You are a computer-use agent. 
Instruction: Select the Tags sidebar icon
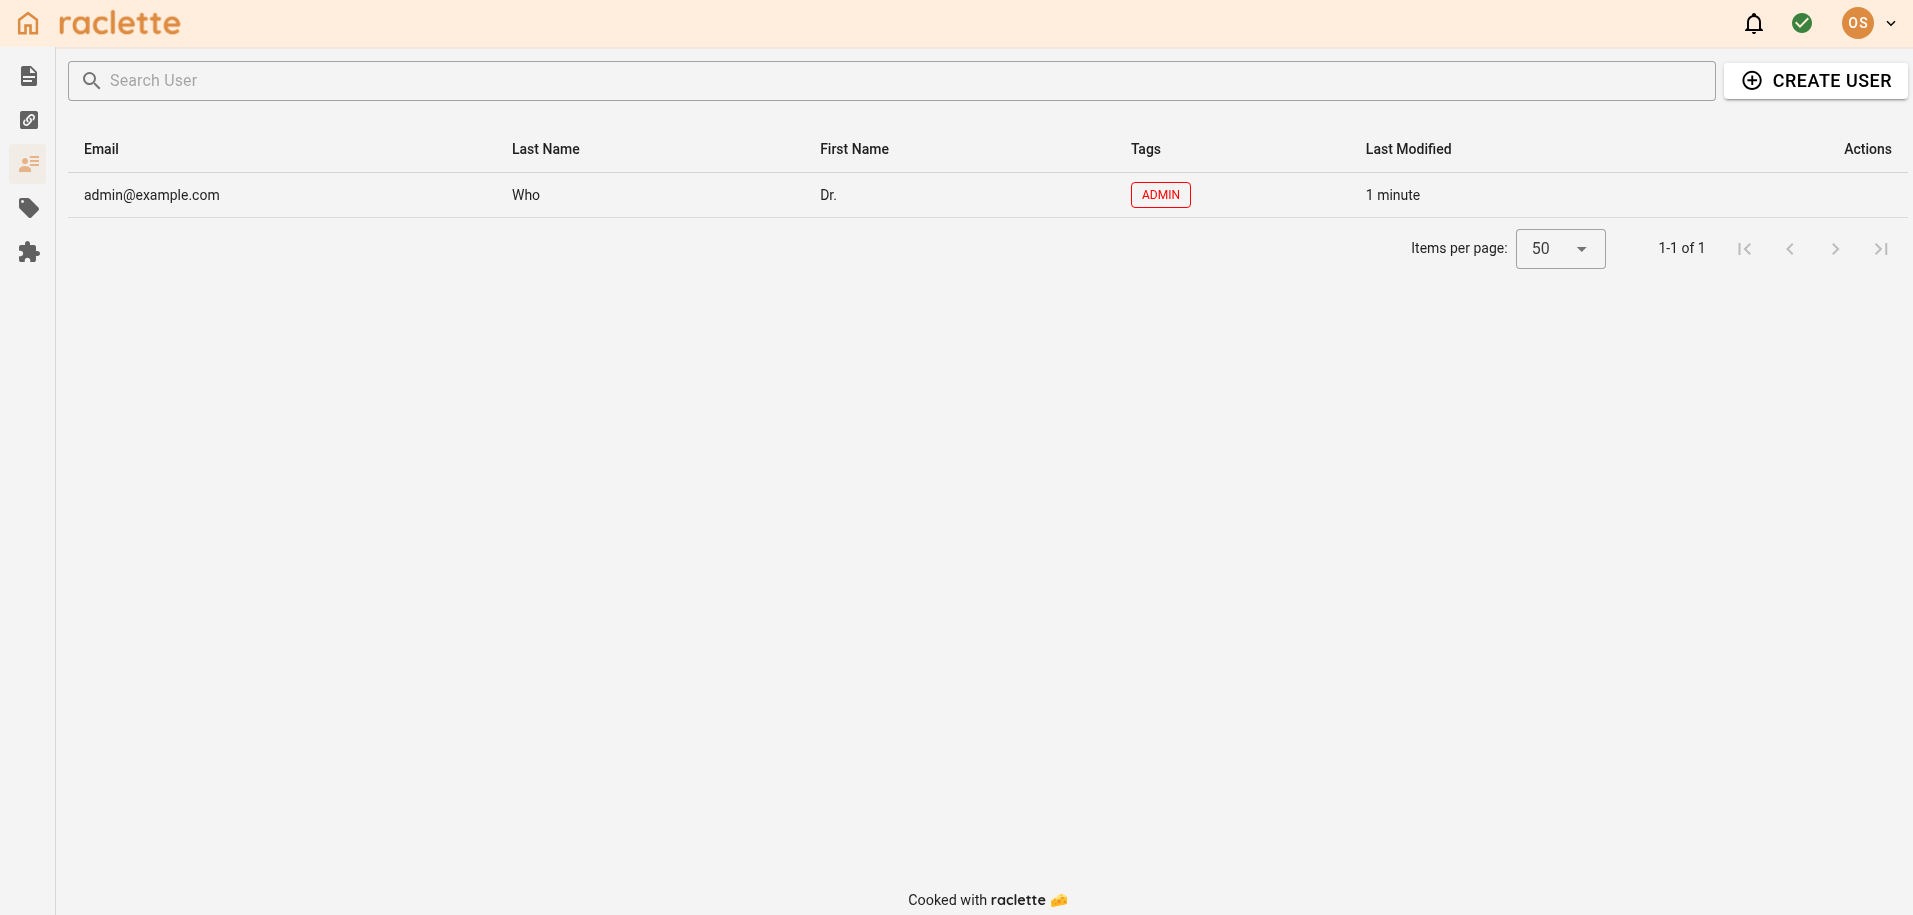(x=28, y=208)
